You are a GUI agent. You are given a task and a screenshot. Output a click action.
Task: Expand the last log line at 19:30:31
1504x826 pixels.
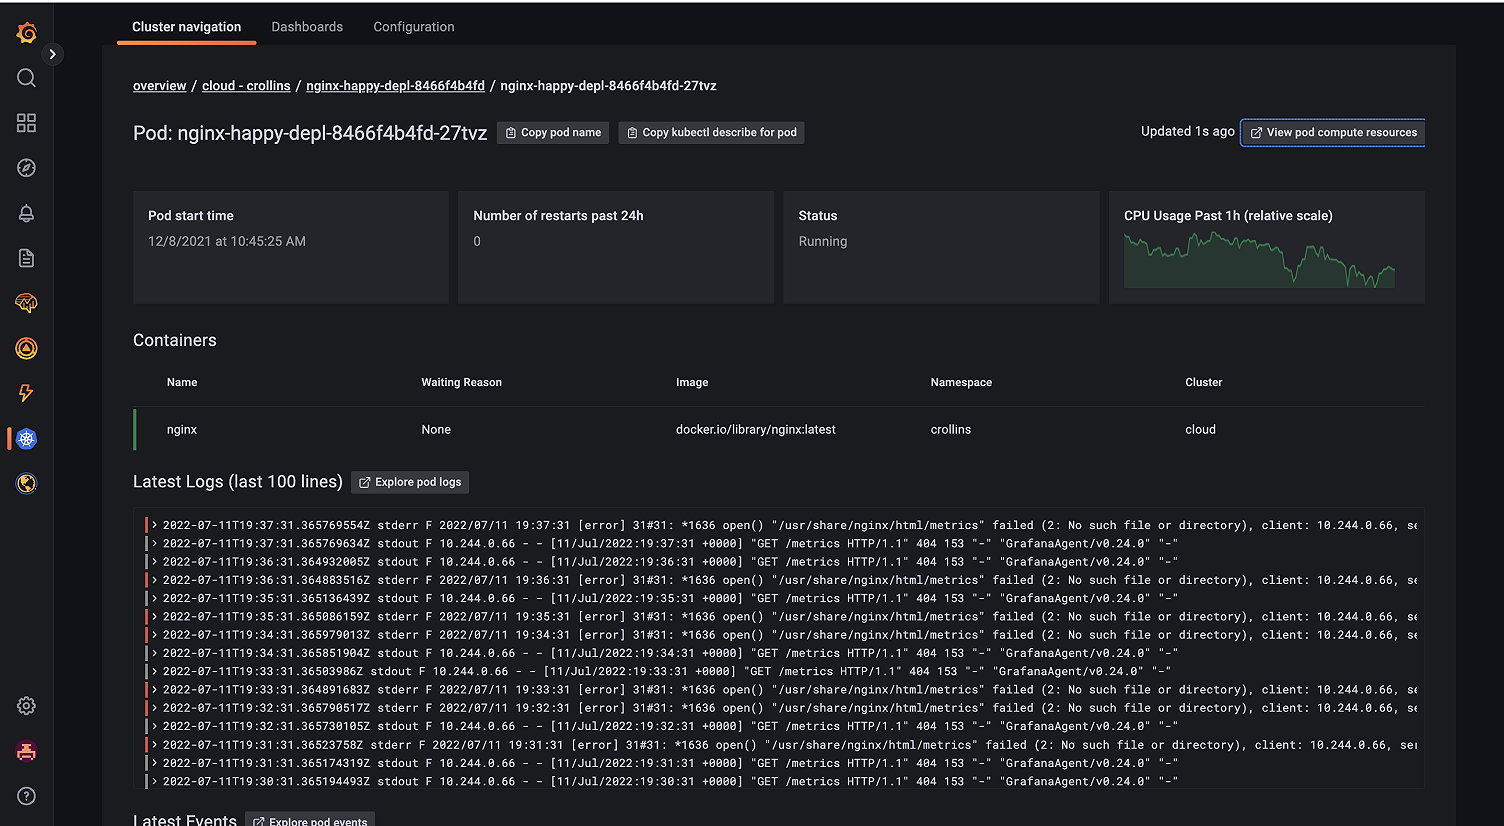[156, 781]
